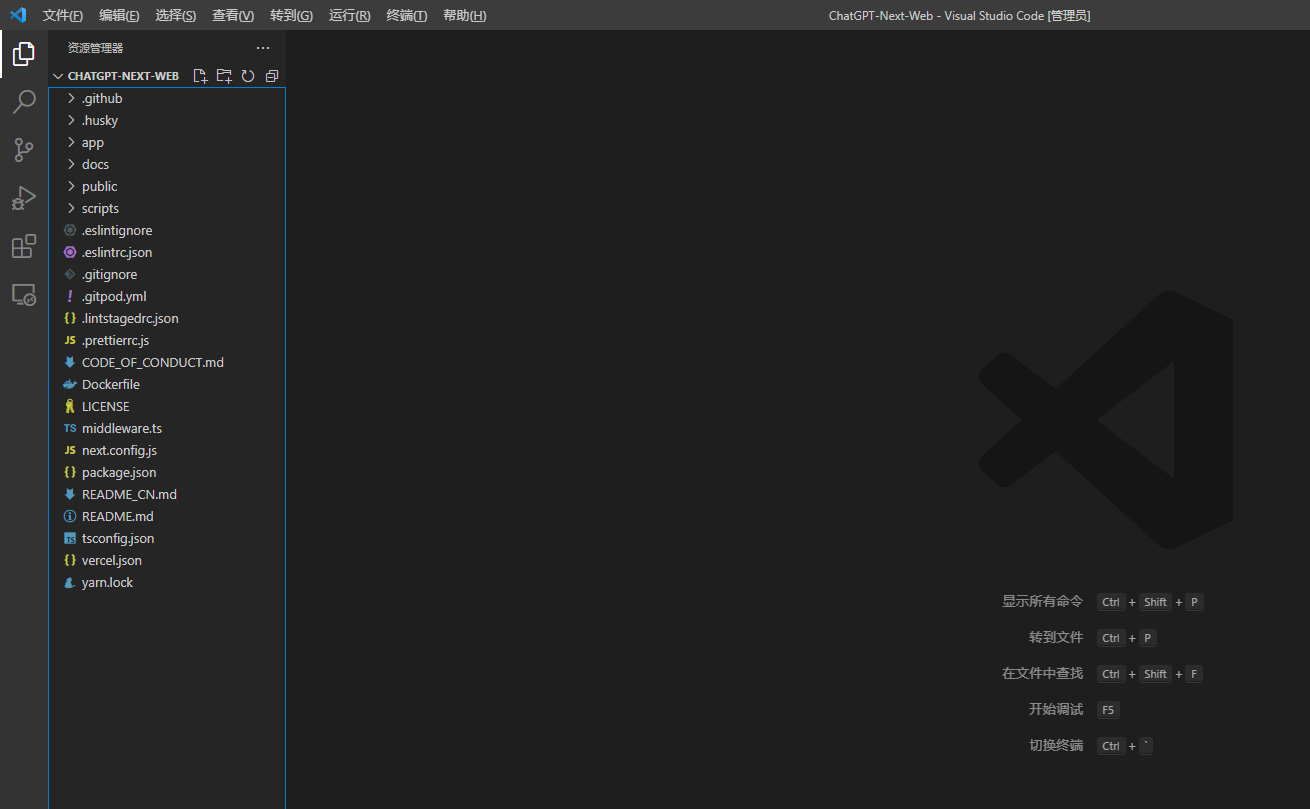Open the 选择(S) menu
Image resolution: width=1310 pixels, height=809 pixels.
point(176,15)
